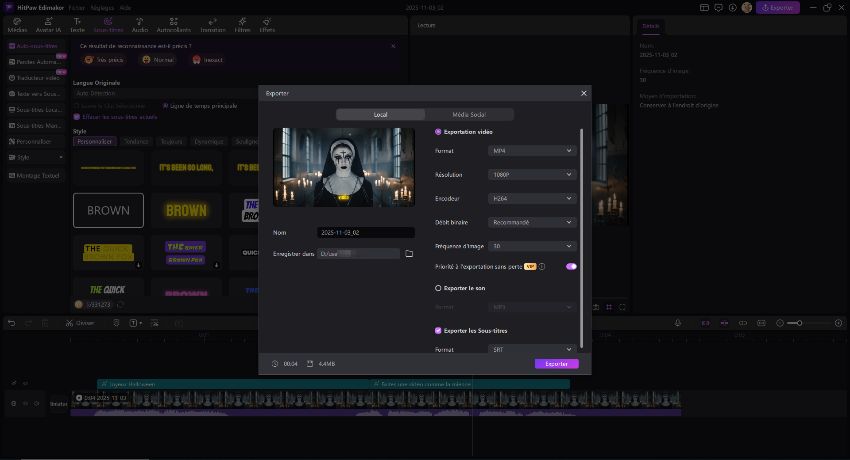This screenshot has width=850, height=460.
Task: Select the Texte tool
Action: pos(78,25)
